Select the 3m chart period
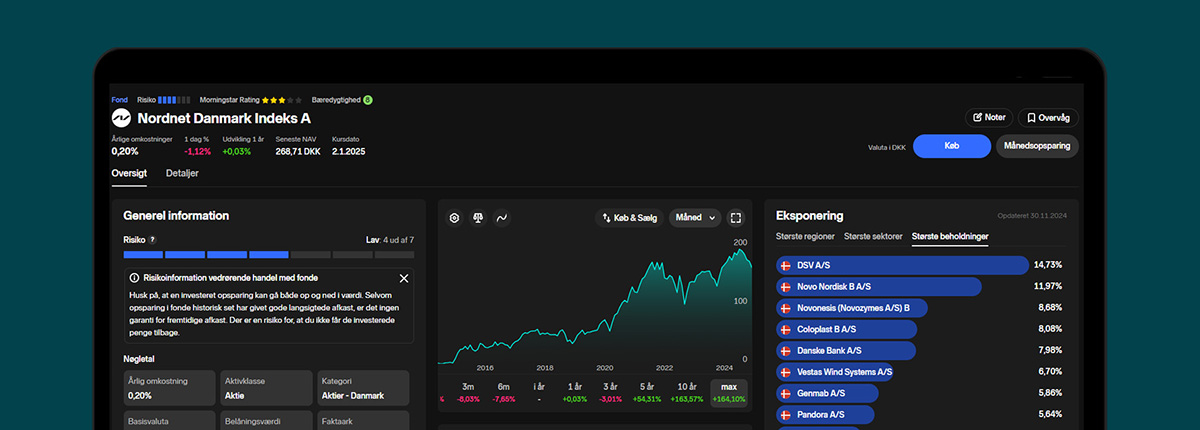Screen dimensions: 1200x430 (468, 392)
